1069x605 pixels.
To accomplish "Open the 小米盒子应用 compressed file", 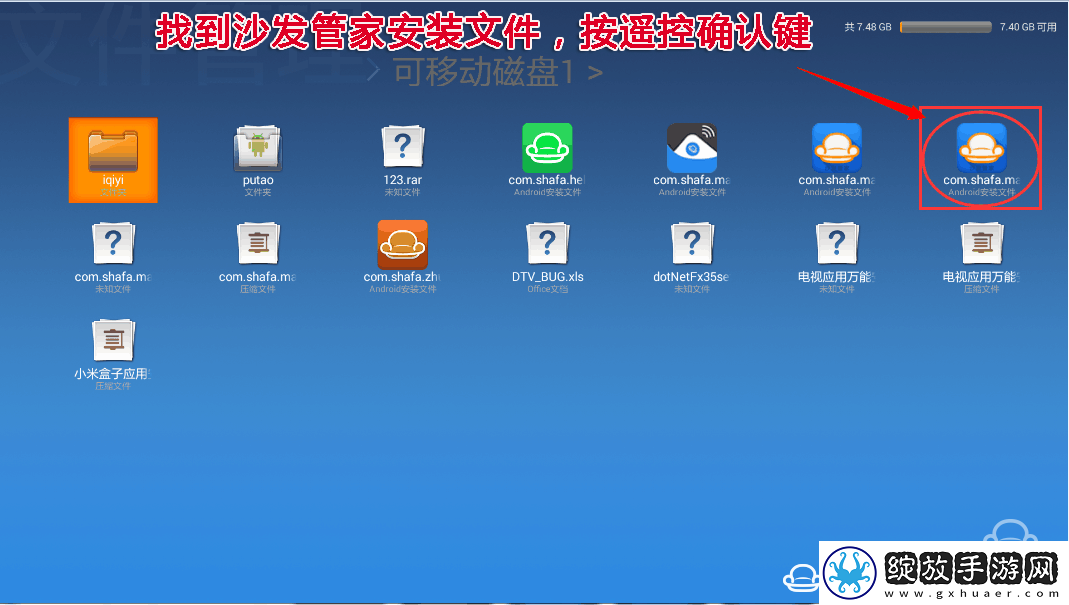I will click(113, 355).
